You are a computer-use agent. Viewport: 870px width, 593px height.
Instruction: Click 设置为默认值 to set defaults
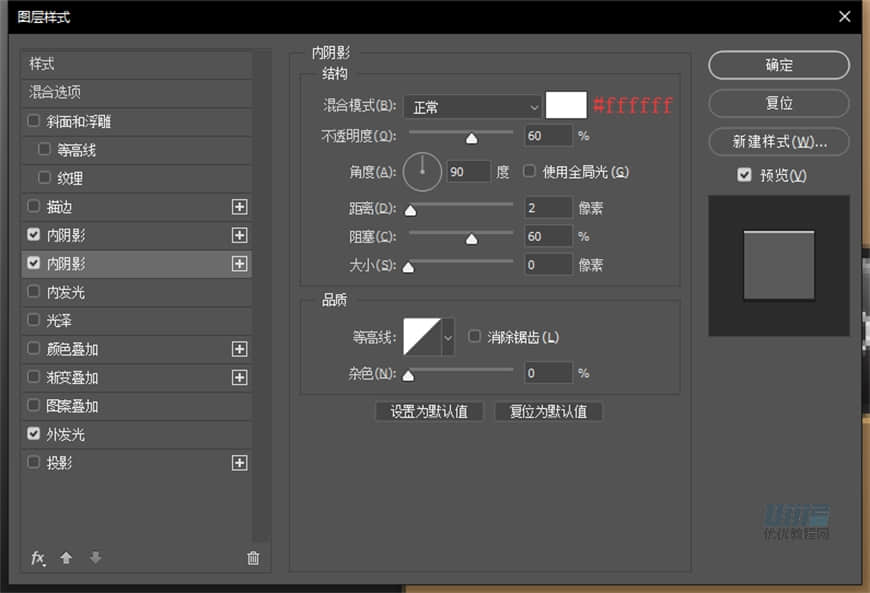point(428,411)
